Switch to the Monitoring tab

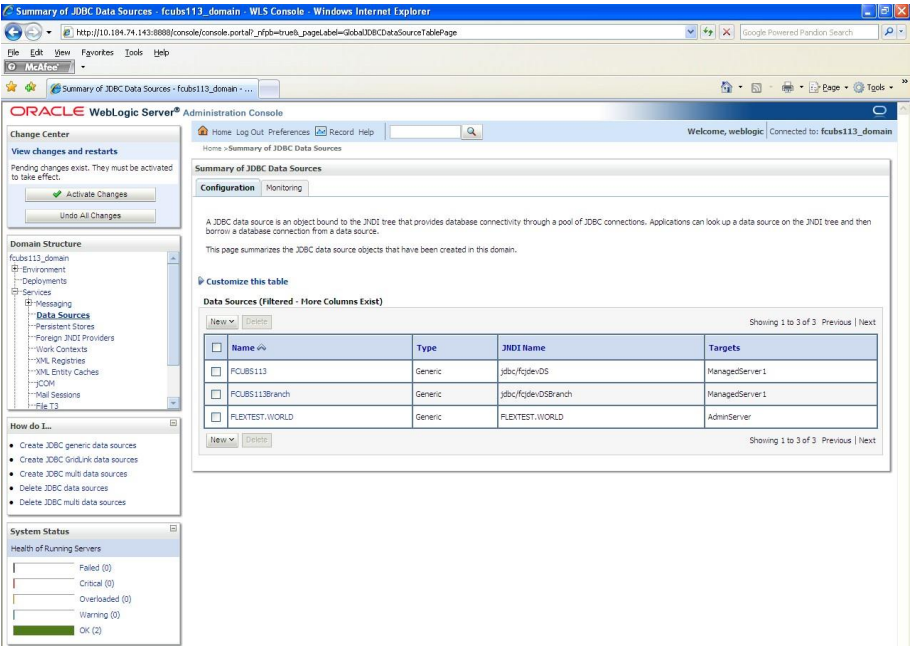[x=284, y=188]
